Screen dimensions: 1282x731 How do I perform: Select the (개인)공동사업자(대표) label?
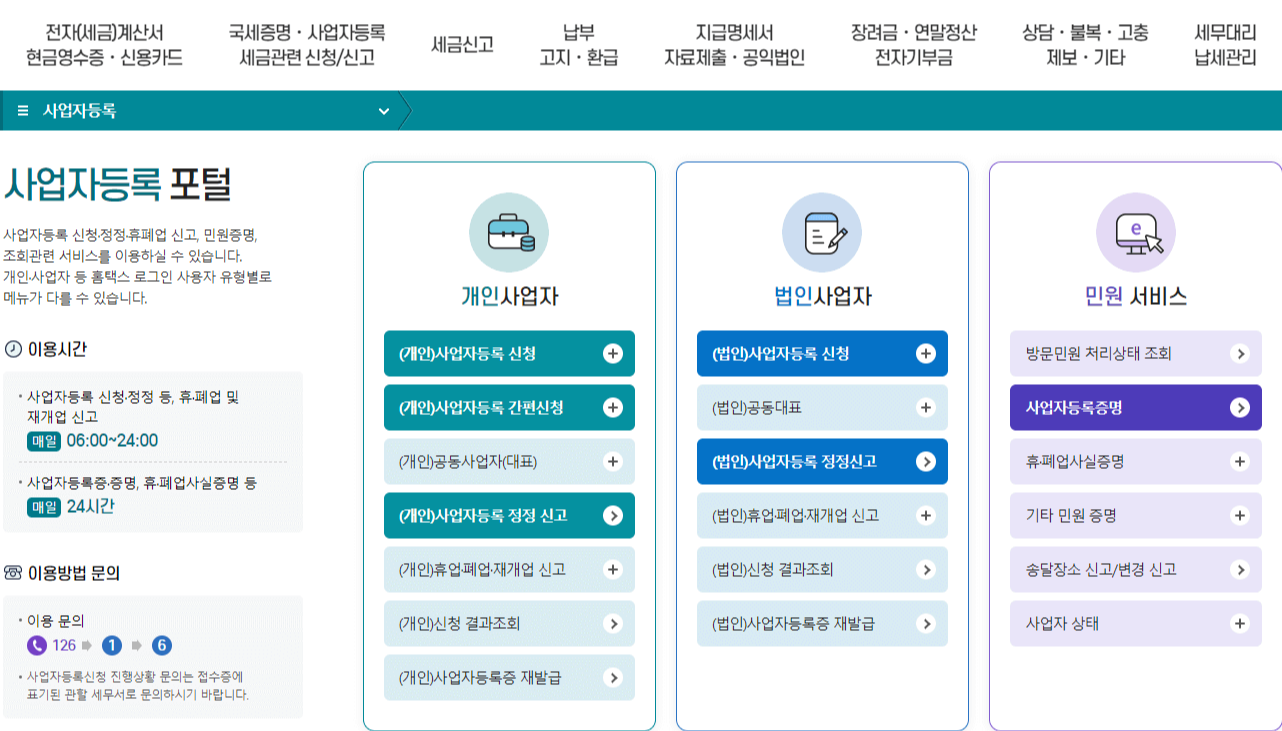[x=468, y=462]
